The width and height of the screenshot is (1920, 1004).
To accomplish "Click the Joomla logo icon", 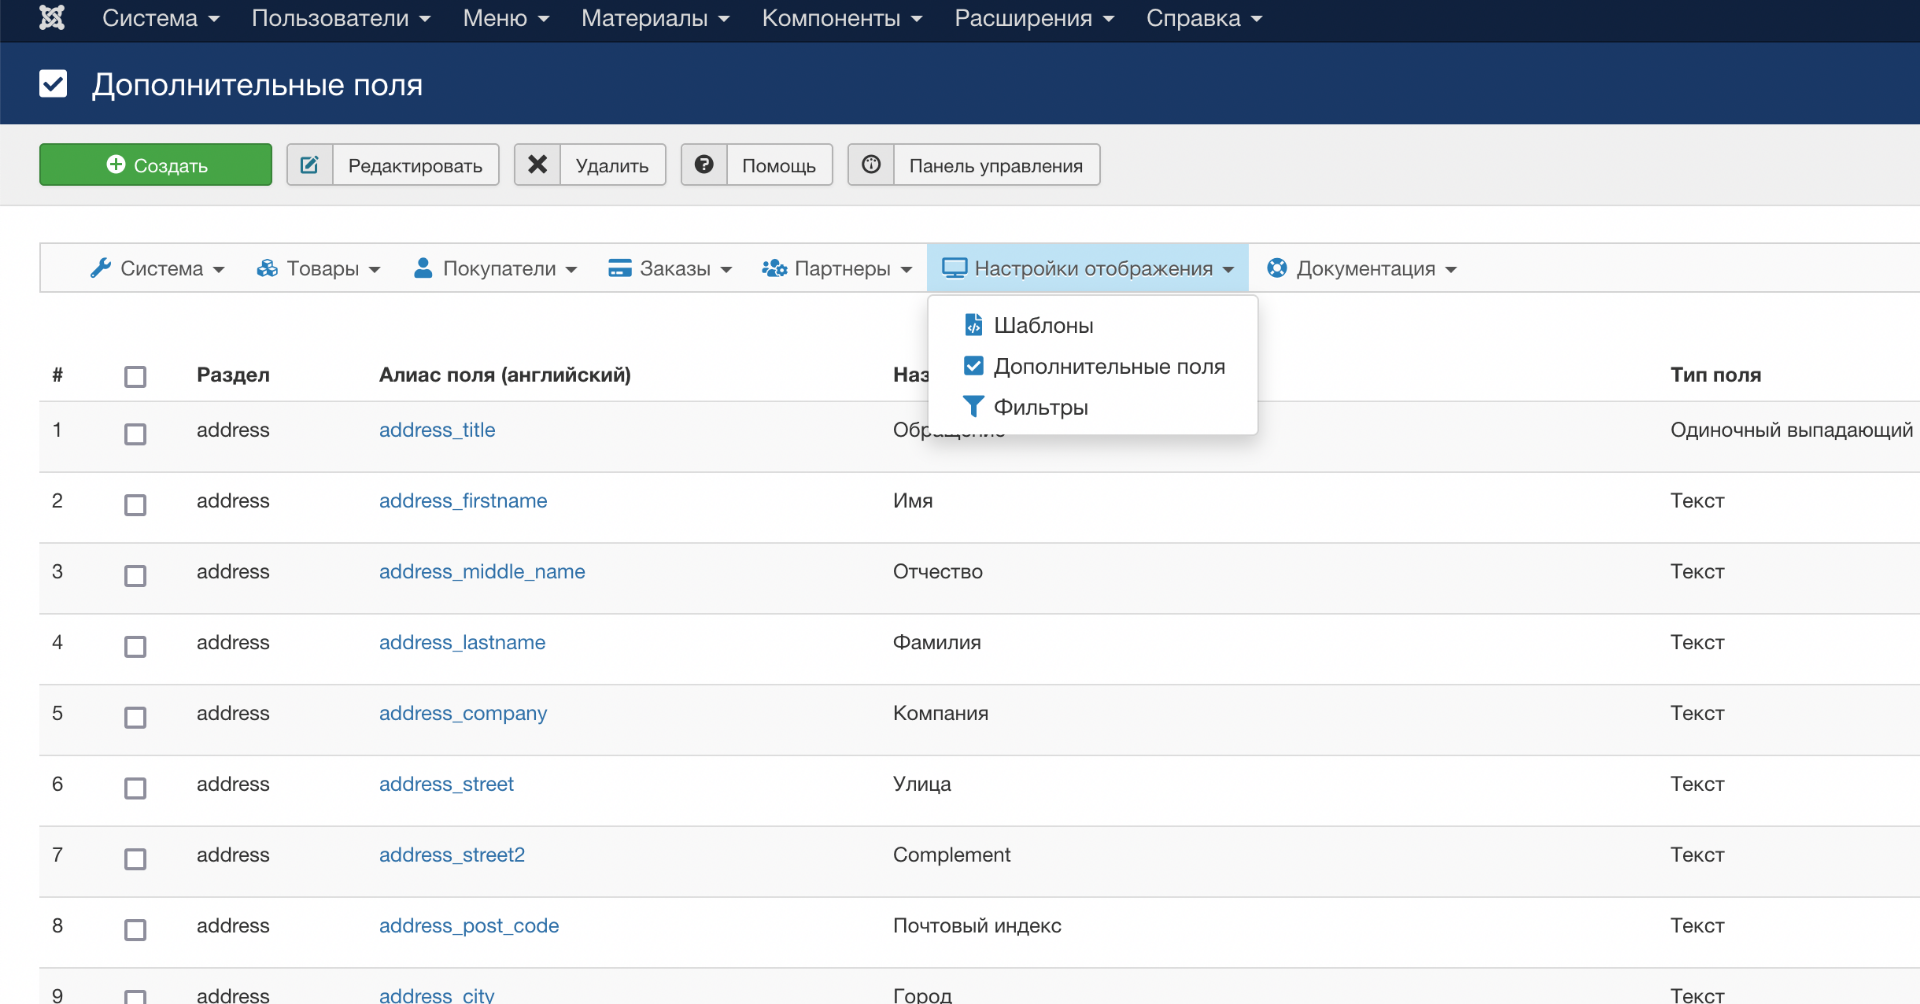I will tap(52, 18).
